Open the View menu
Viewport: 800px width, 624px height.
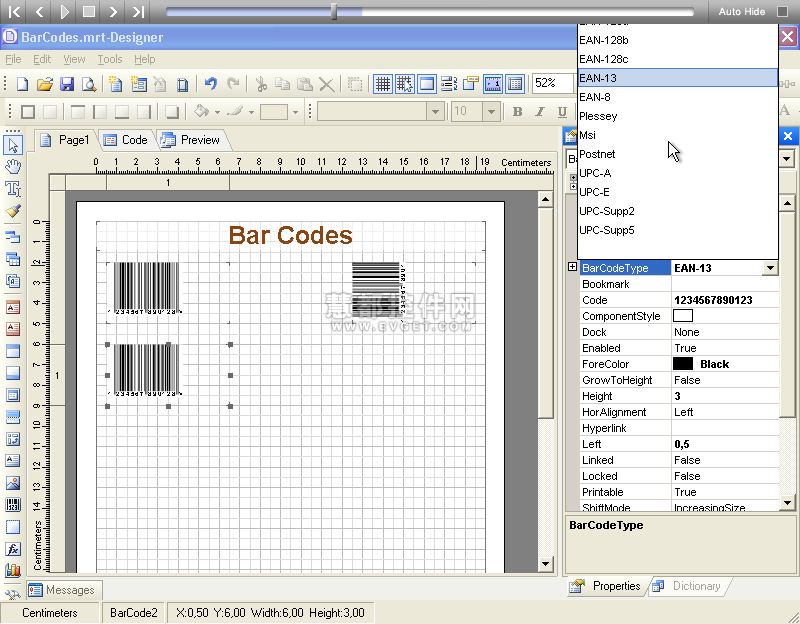74,59
